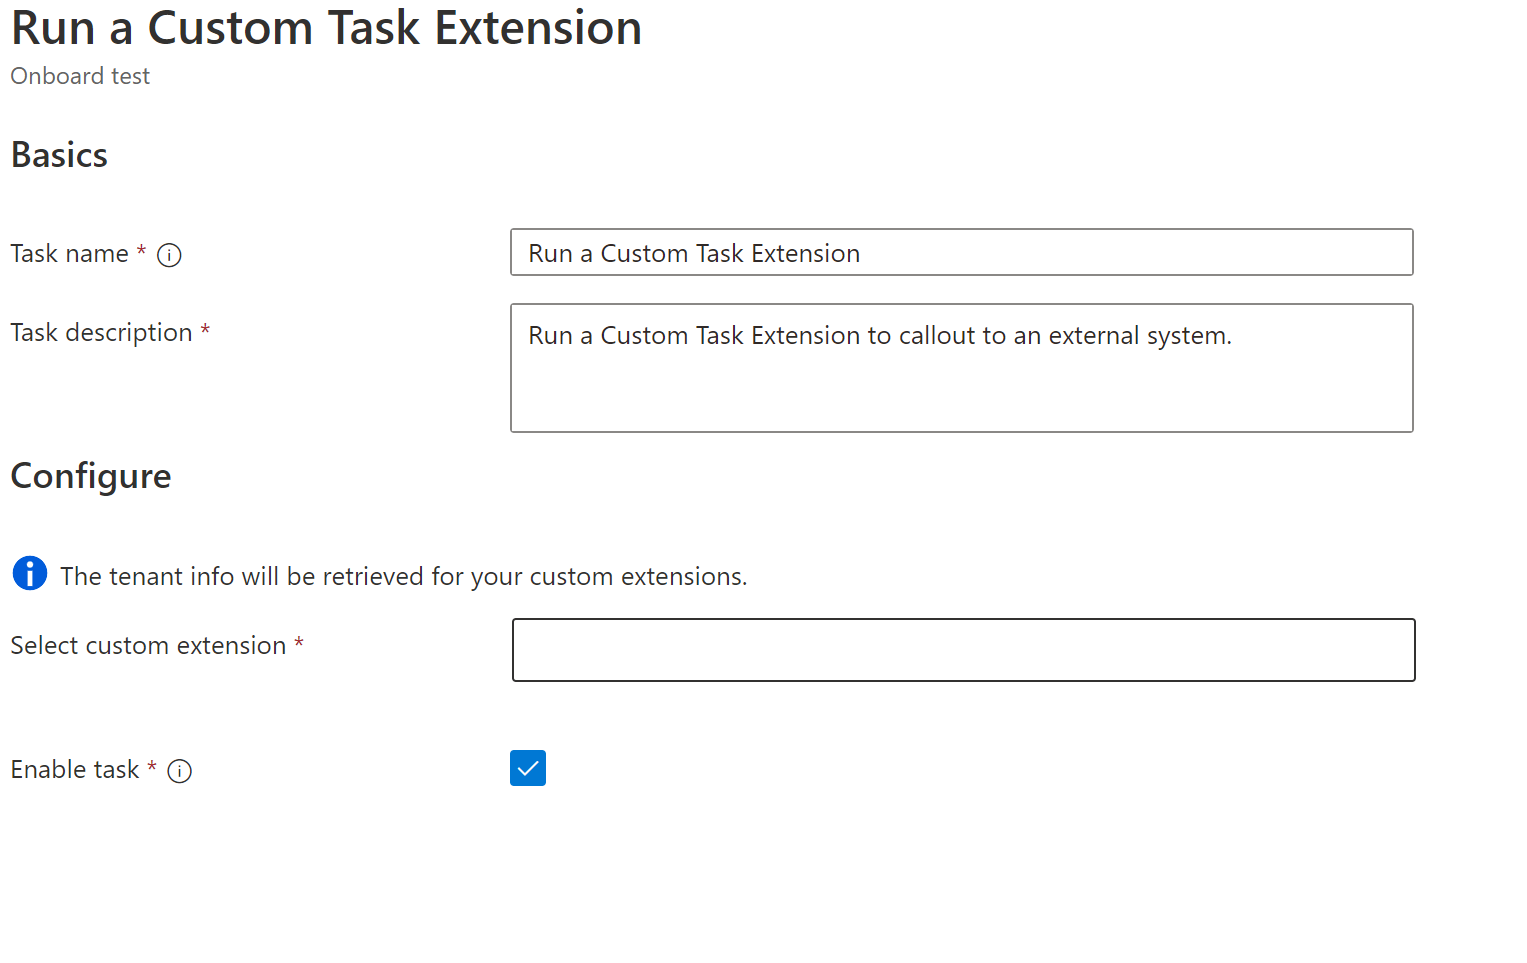The image size is (1527, 963).
Task: Click the Run a Custom Task Extension title
Action: click(x=326, y=28)
